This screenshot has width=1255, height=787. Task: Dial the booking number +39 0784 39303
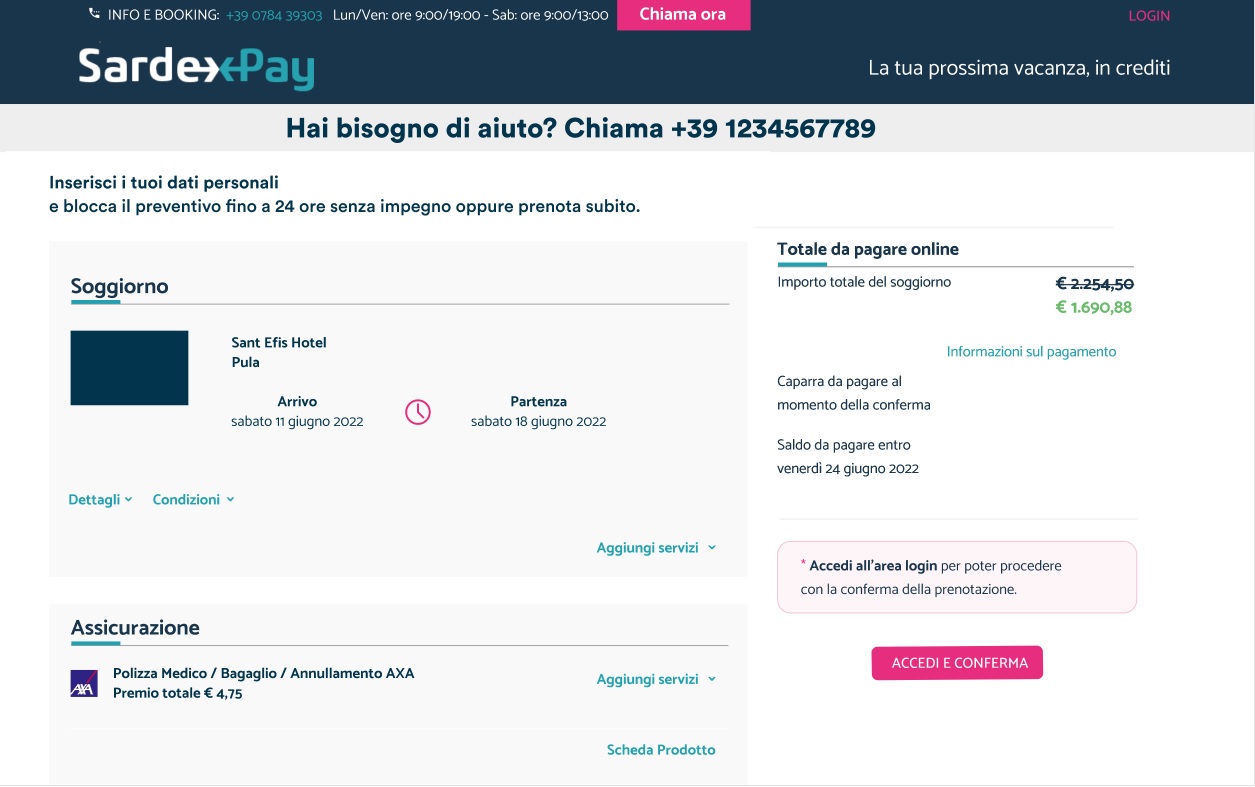[x=275, y=15]
